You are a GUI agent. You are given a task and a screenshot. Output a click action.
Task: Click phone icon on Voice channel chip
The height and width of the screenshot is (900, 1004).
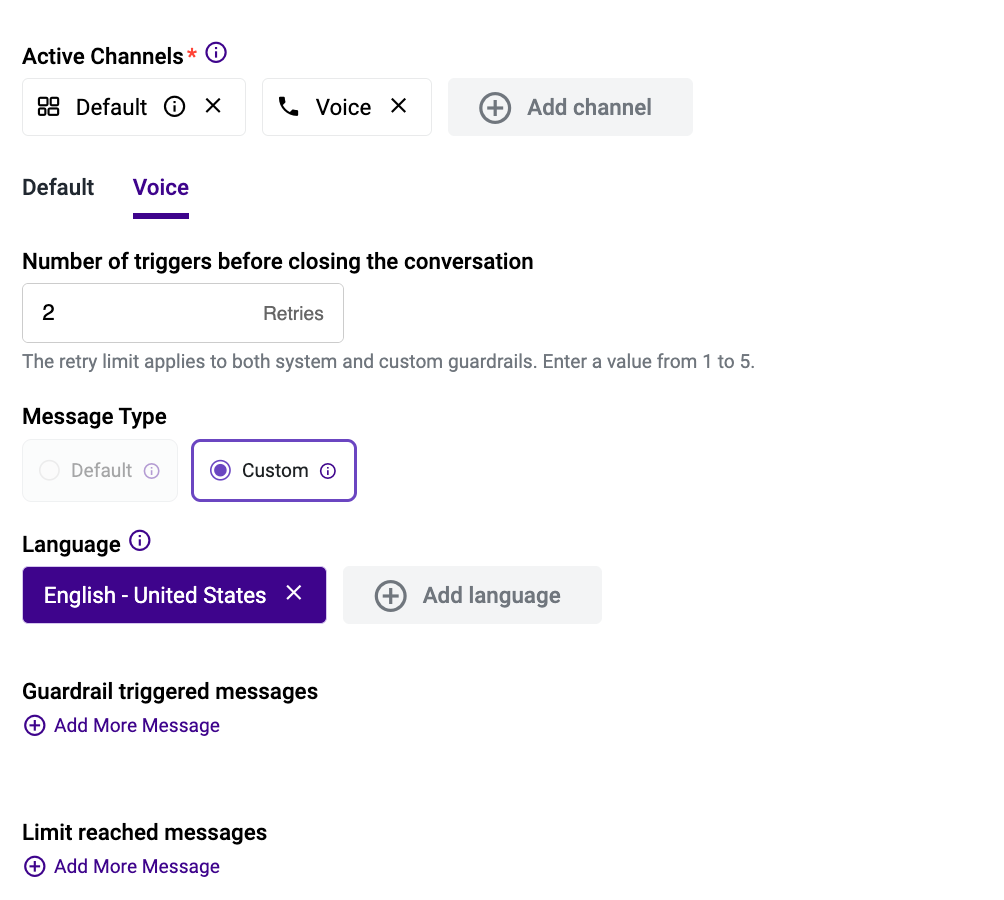(x=288, y=106)
